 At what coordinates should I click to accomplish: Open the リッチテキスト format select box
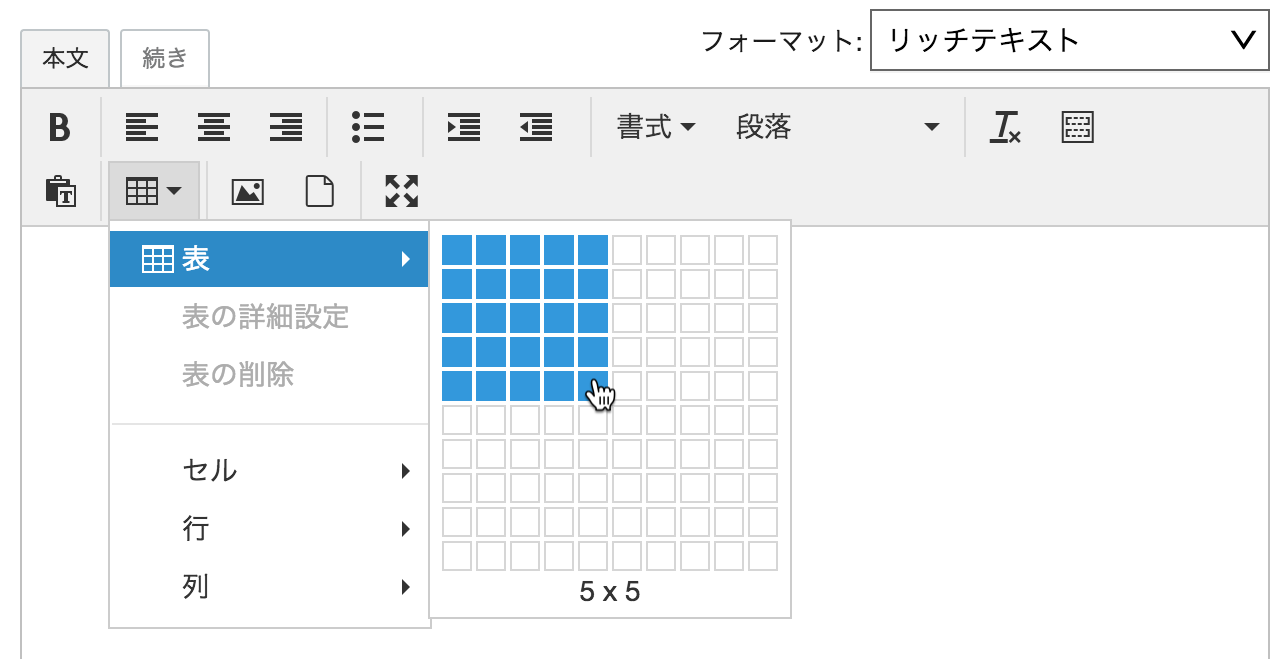tap(1069, 40)
